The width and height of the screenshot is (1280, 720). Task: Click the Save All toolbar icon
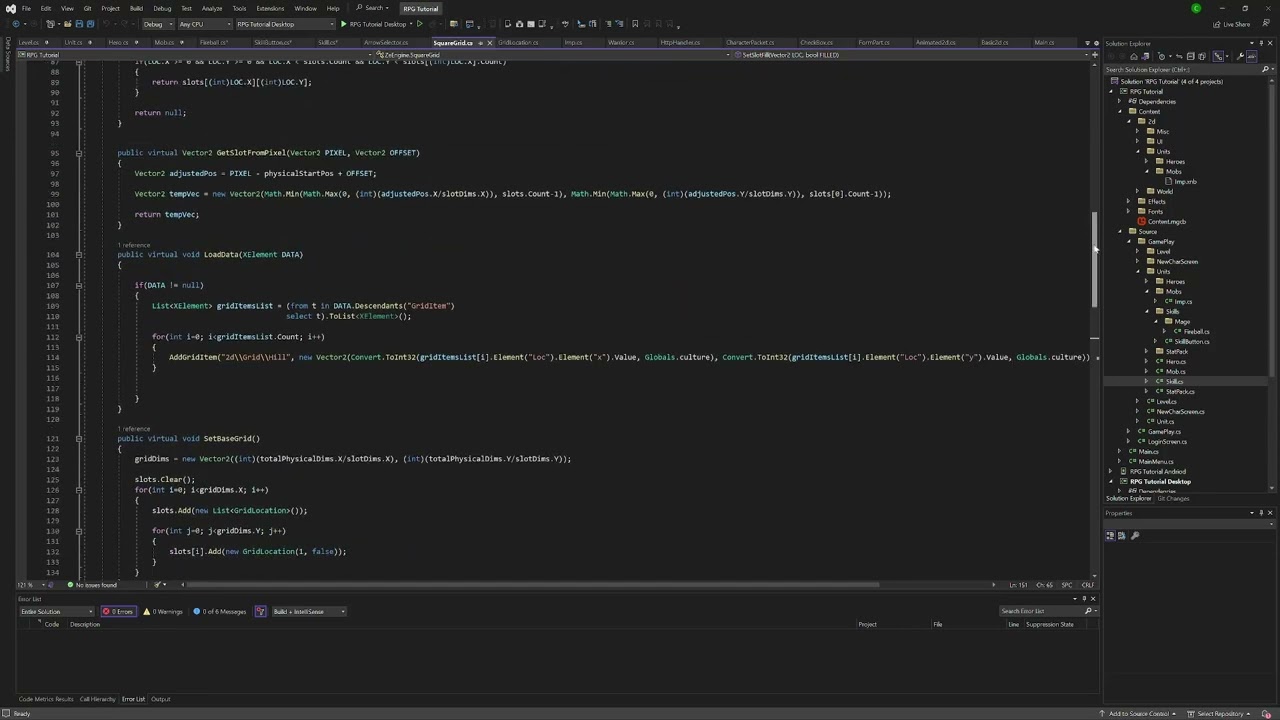[90, 24]
